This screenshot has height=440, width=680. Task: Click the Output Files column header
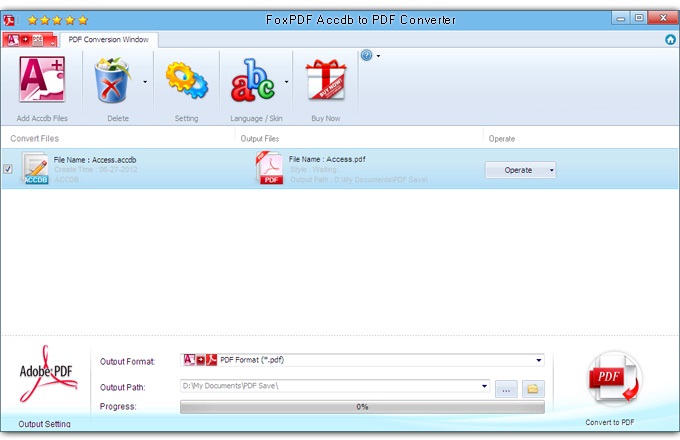260,139
